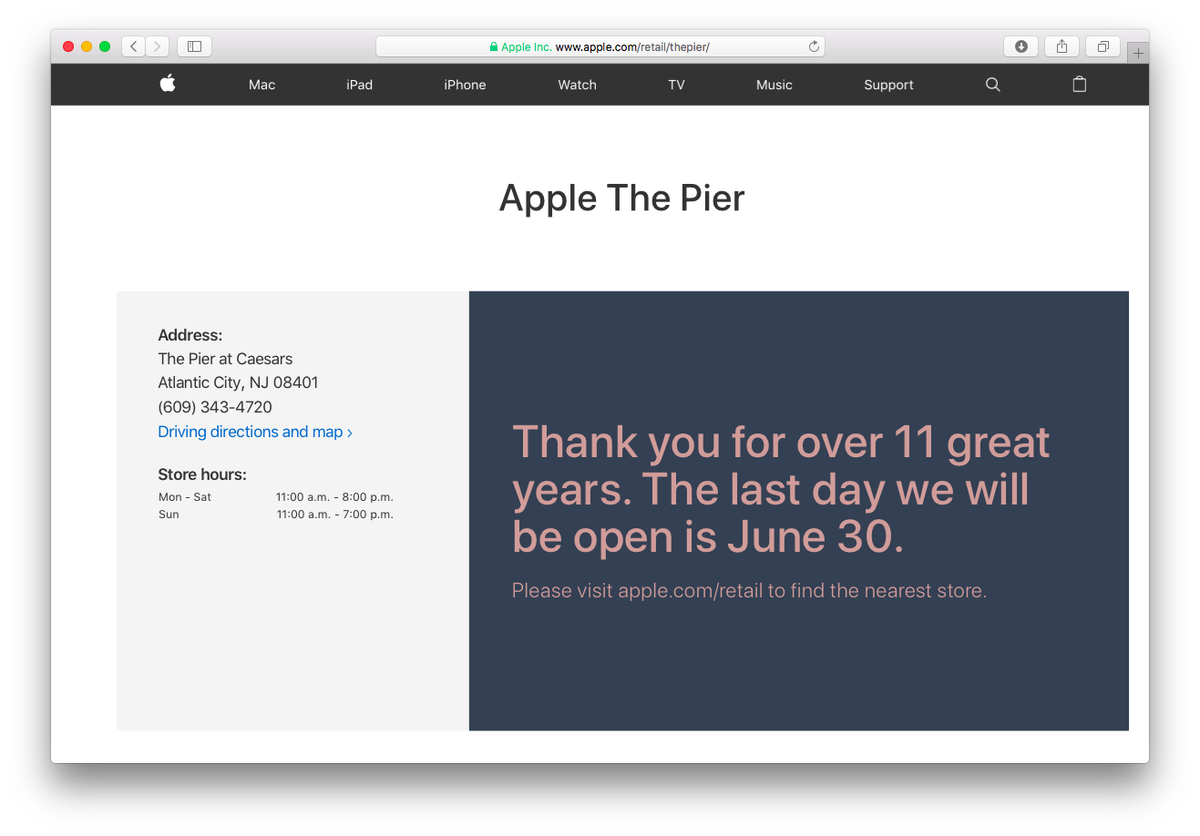This screenshot has width=1200, height=836.
Task: Open the Music menu item
Action: [x=774, y=85]
